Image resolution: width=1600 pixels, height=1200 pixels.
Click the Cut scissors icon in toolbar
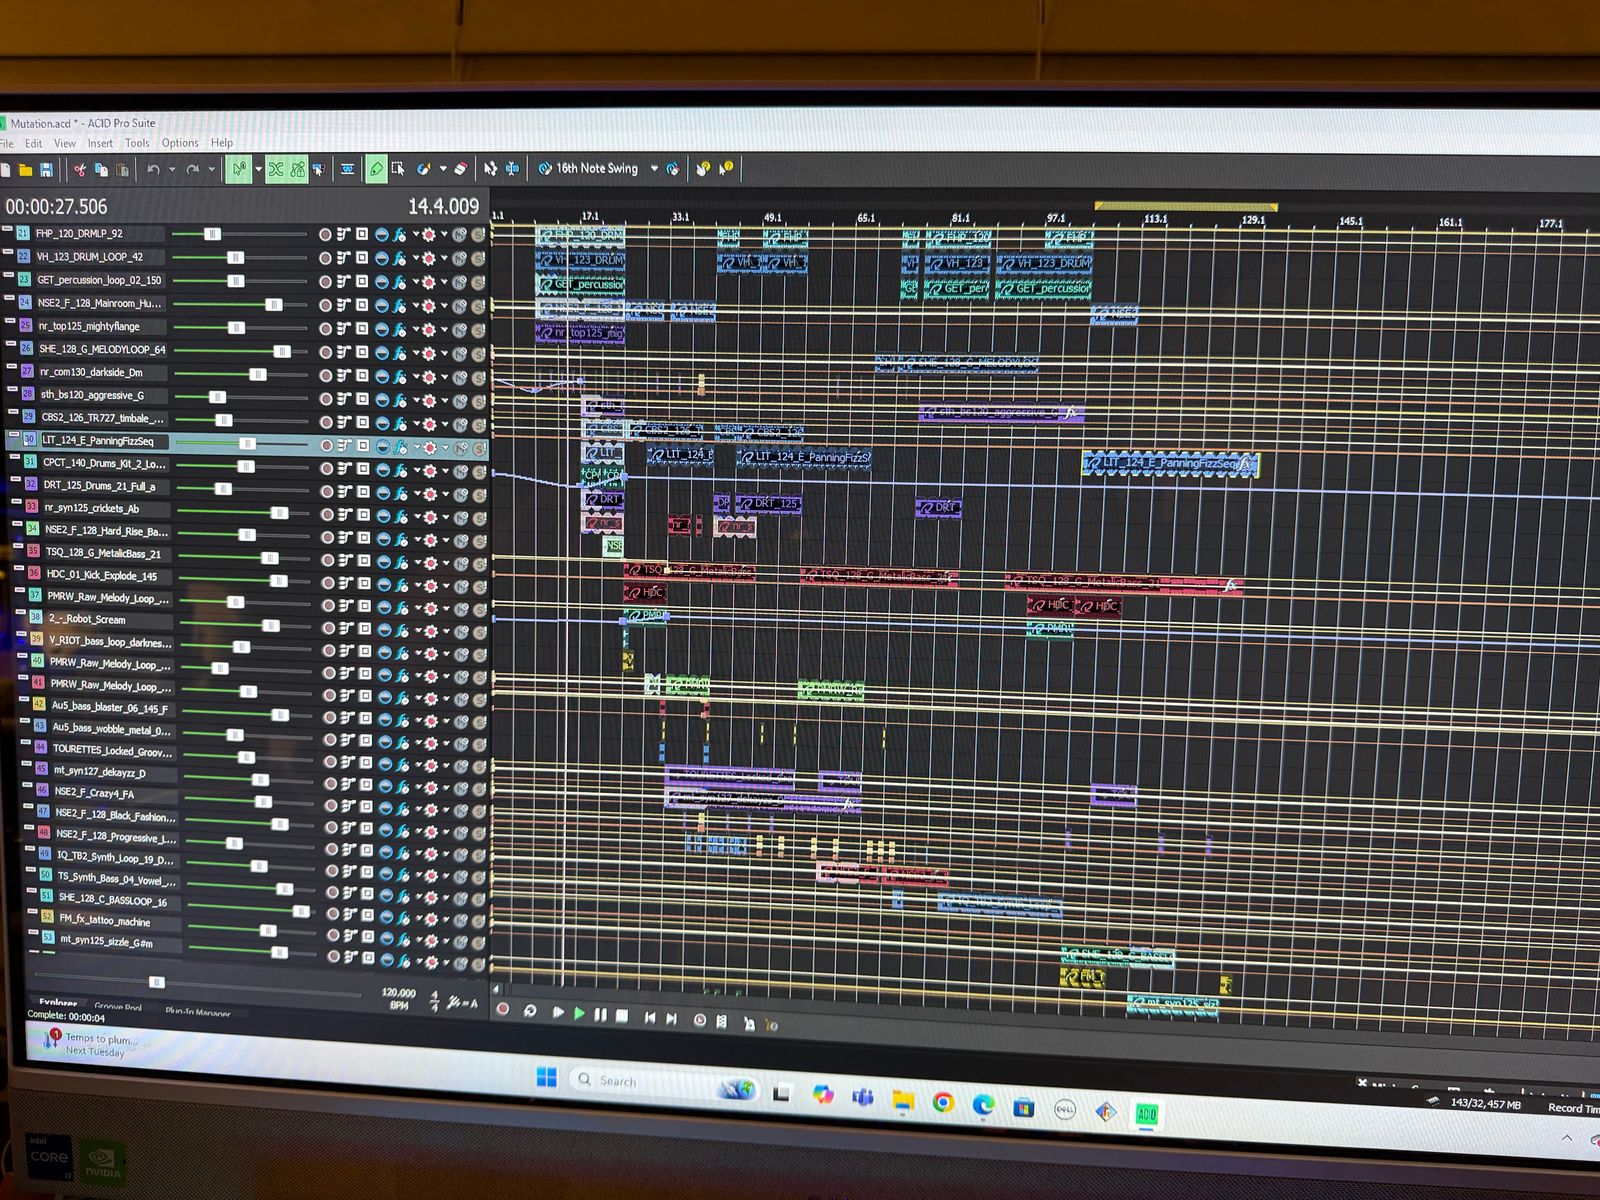[80, 170]
